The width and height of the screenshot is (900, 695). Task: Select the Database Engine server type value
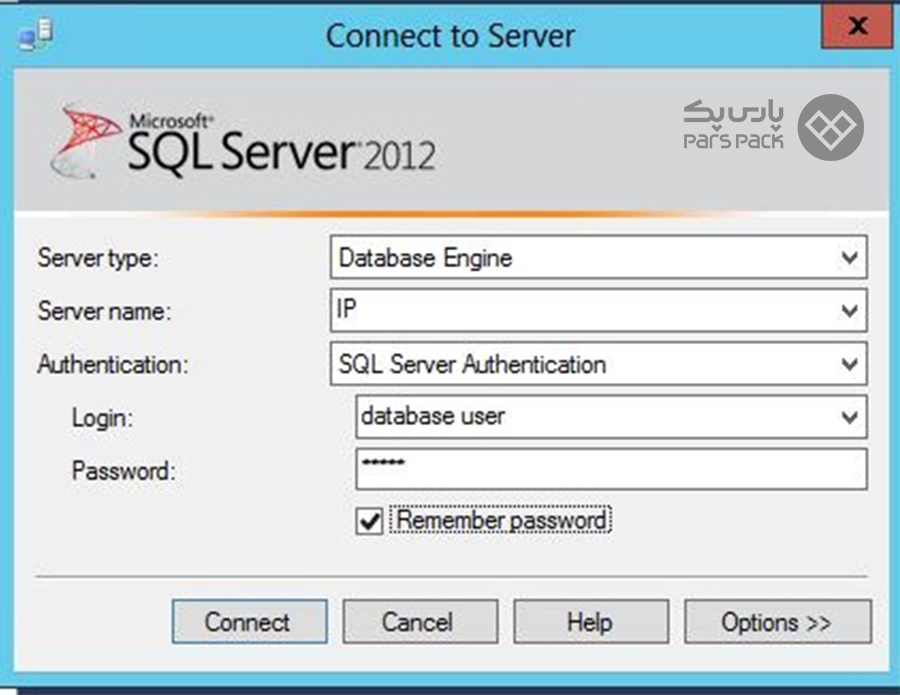(x=425, y=258)
